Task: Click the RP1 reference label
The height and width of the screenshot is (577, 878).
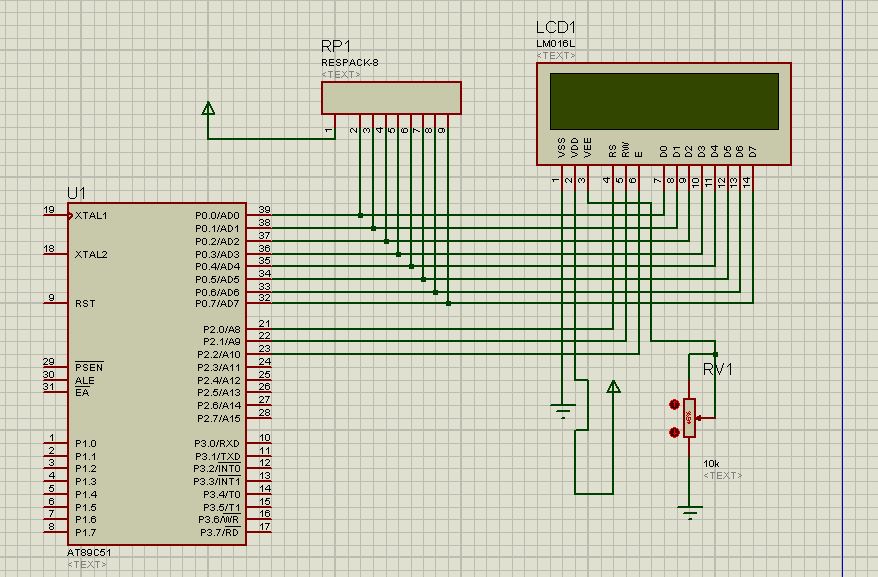Action: point(336,46)
